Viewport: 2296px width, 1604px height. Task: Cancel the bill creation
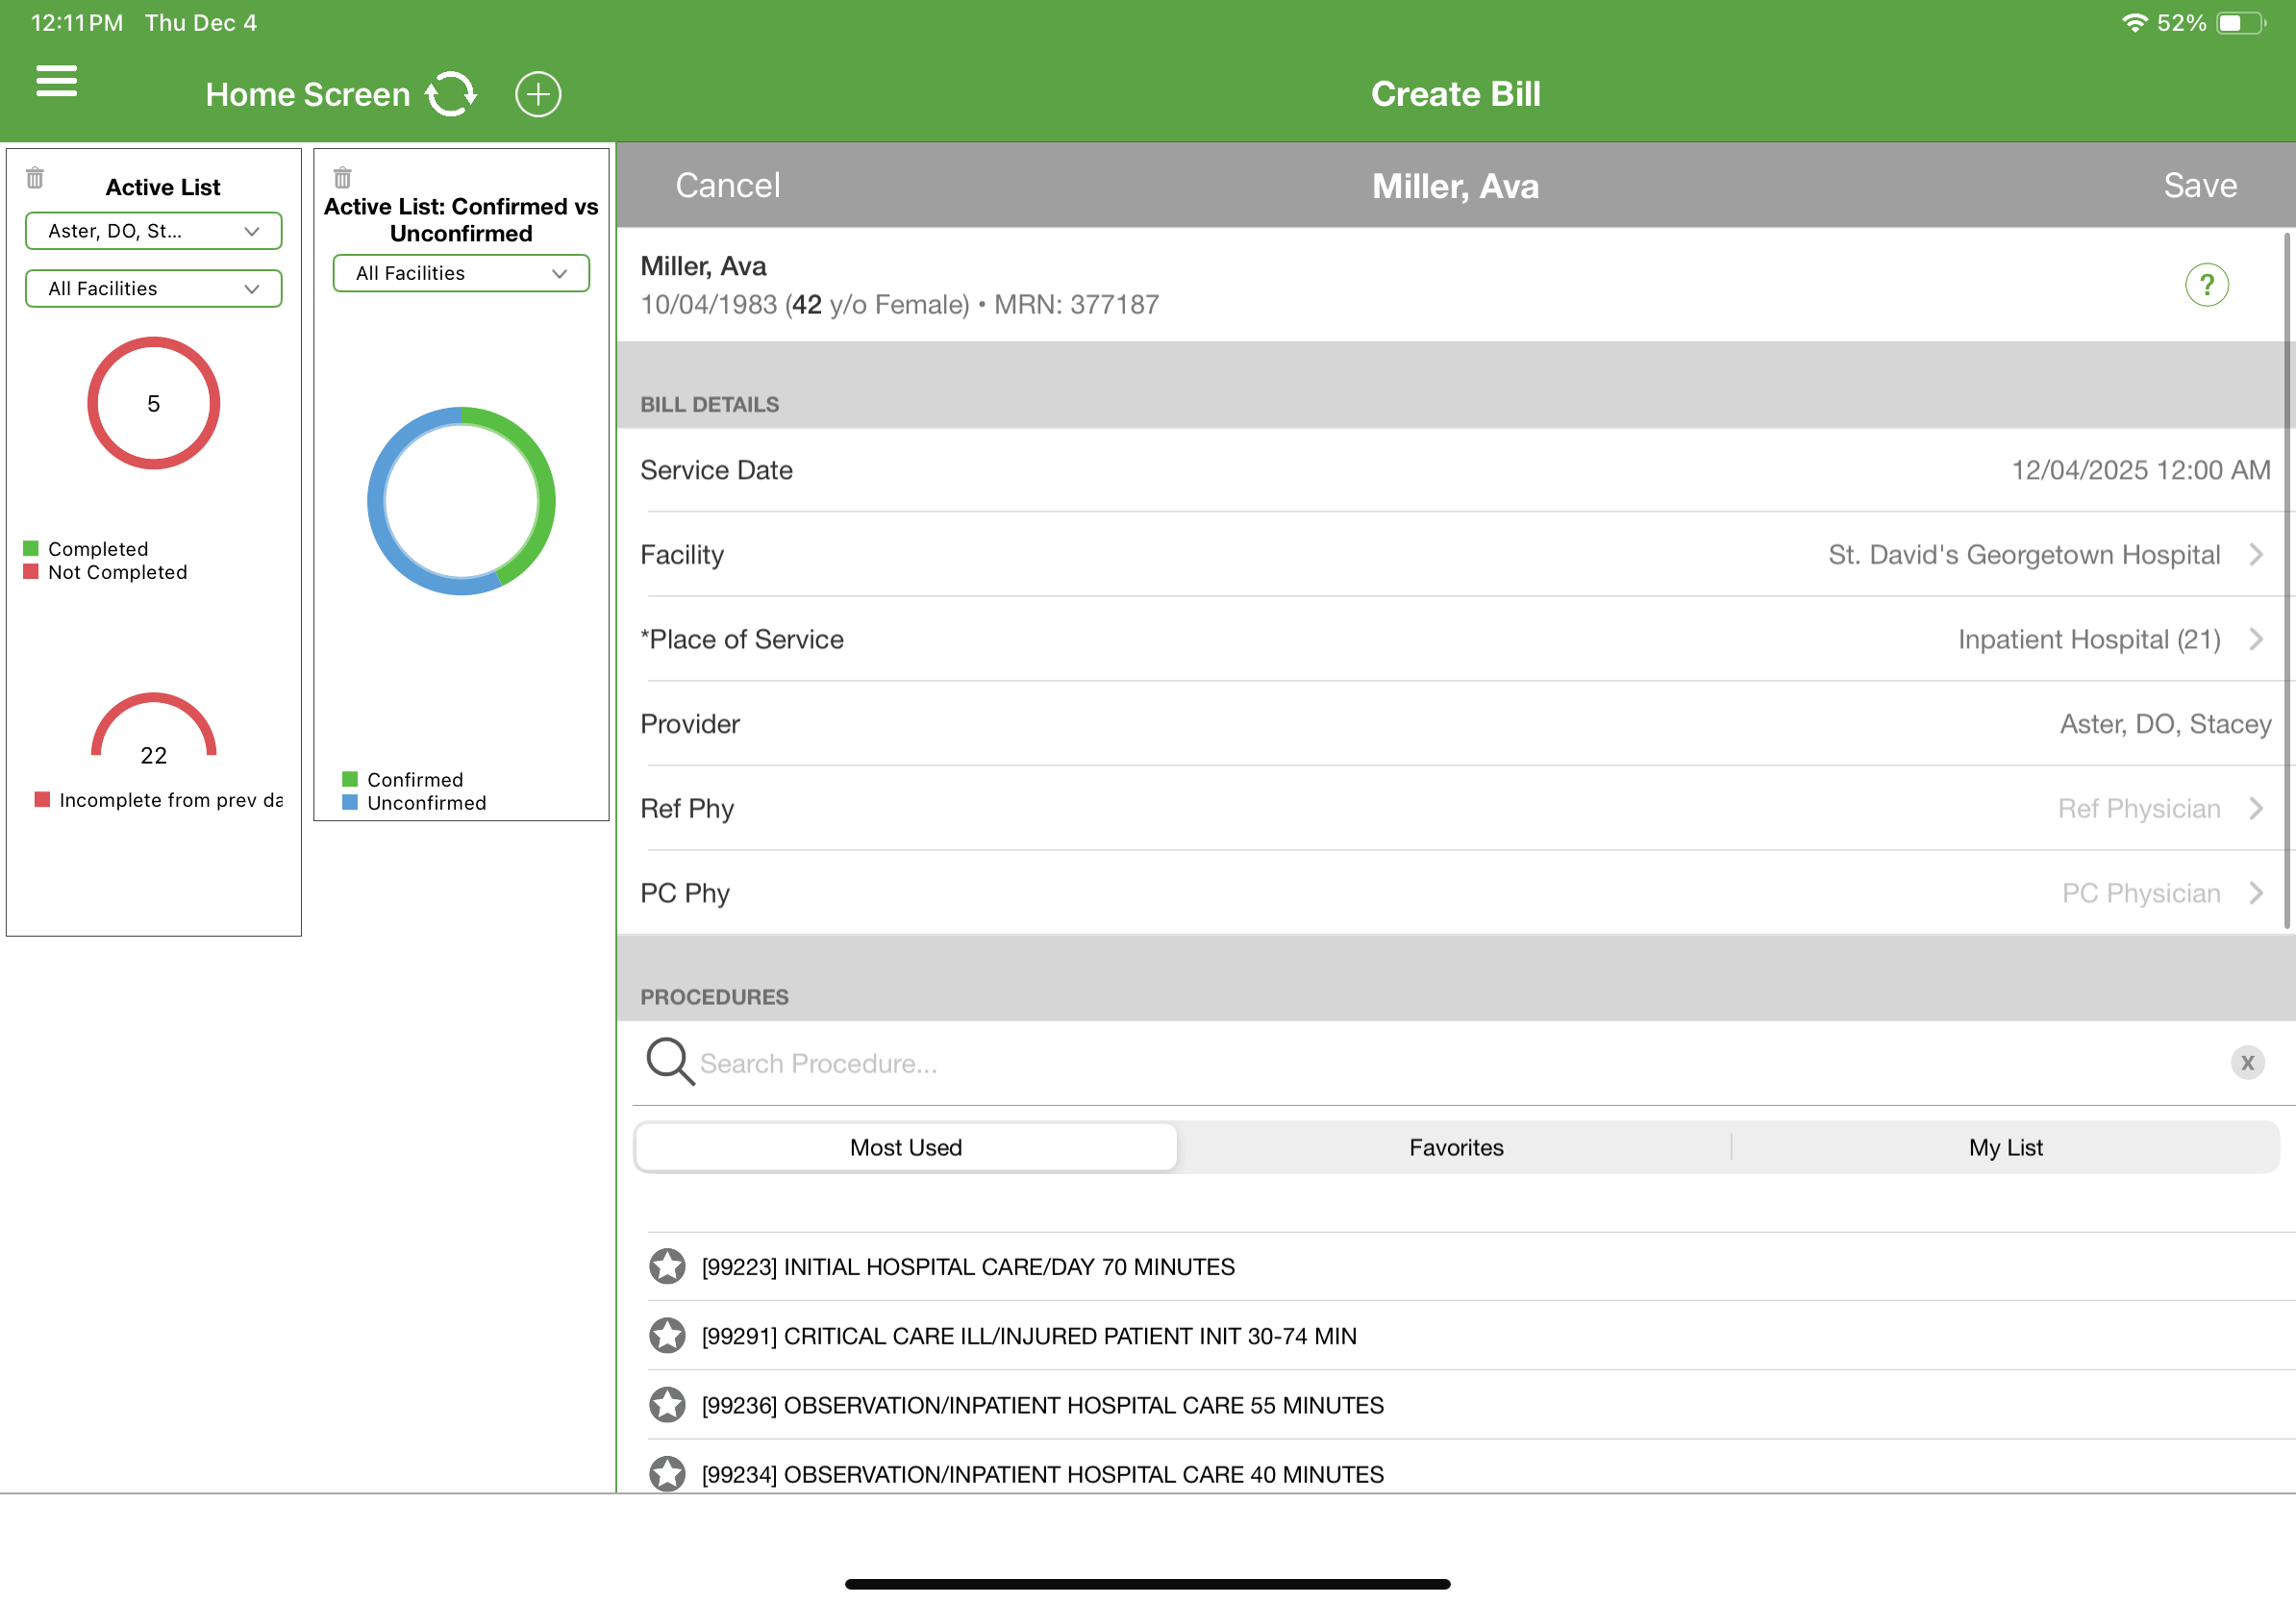click(x=727, y=185)
